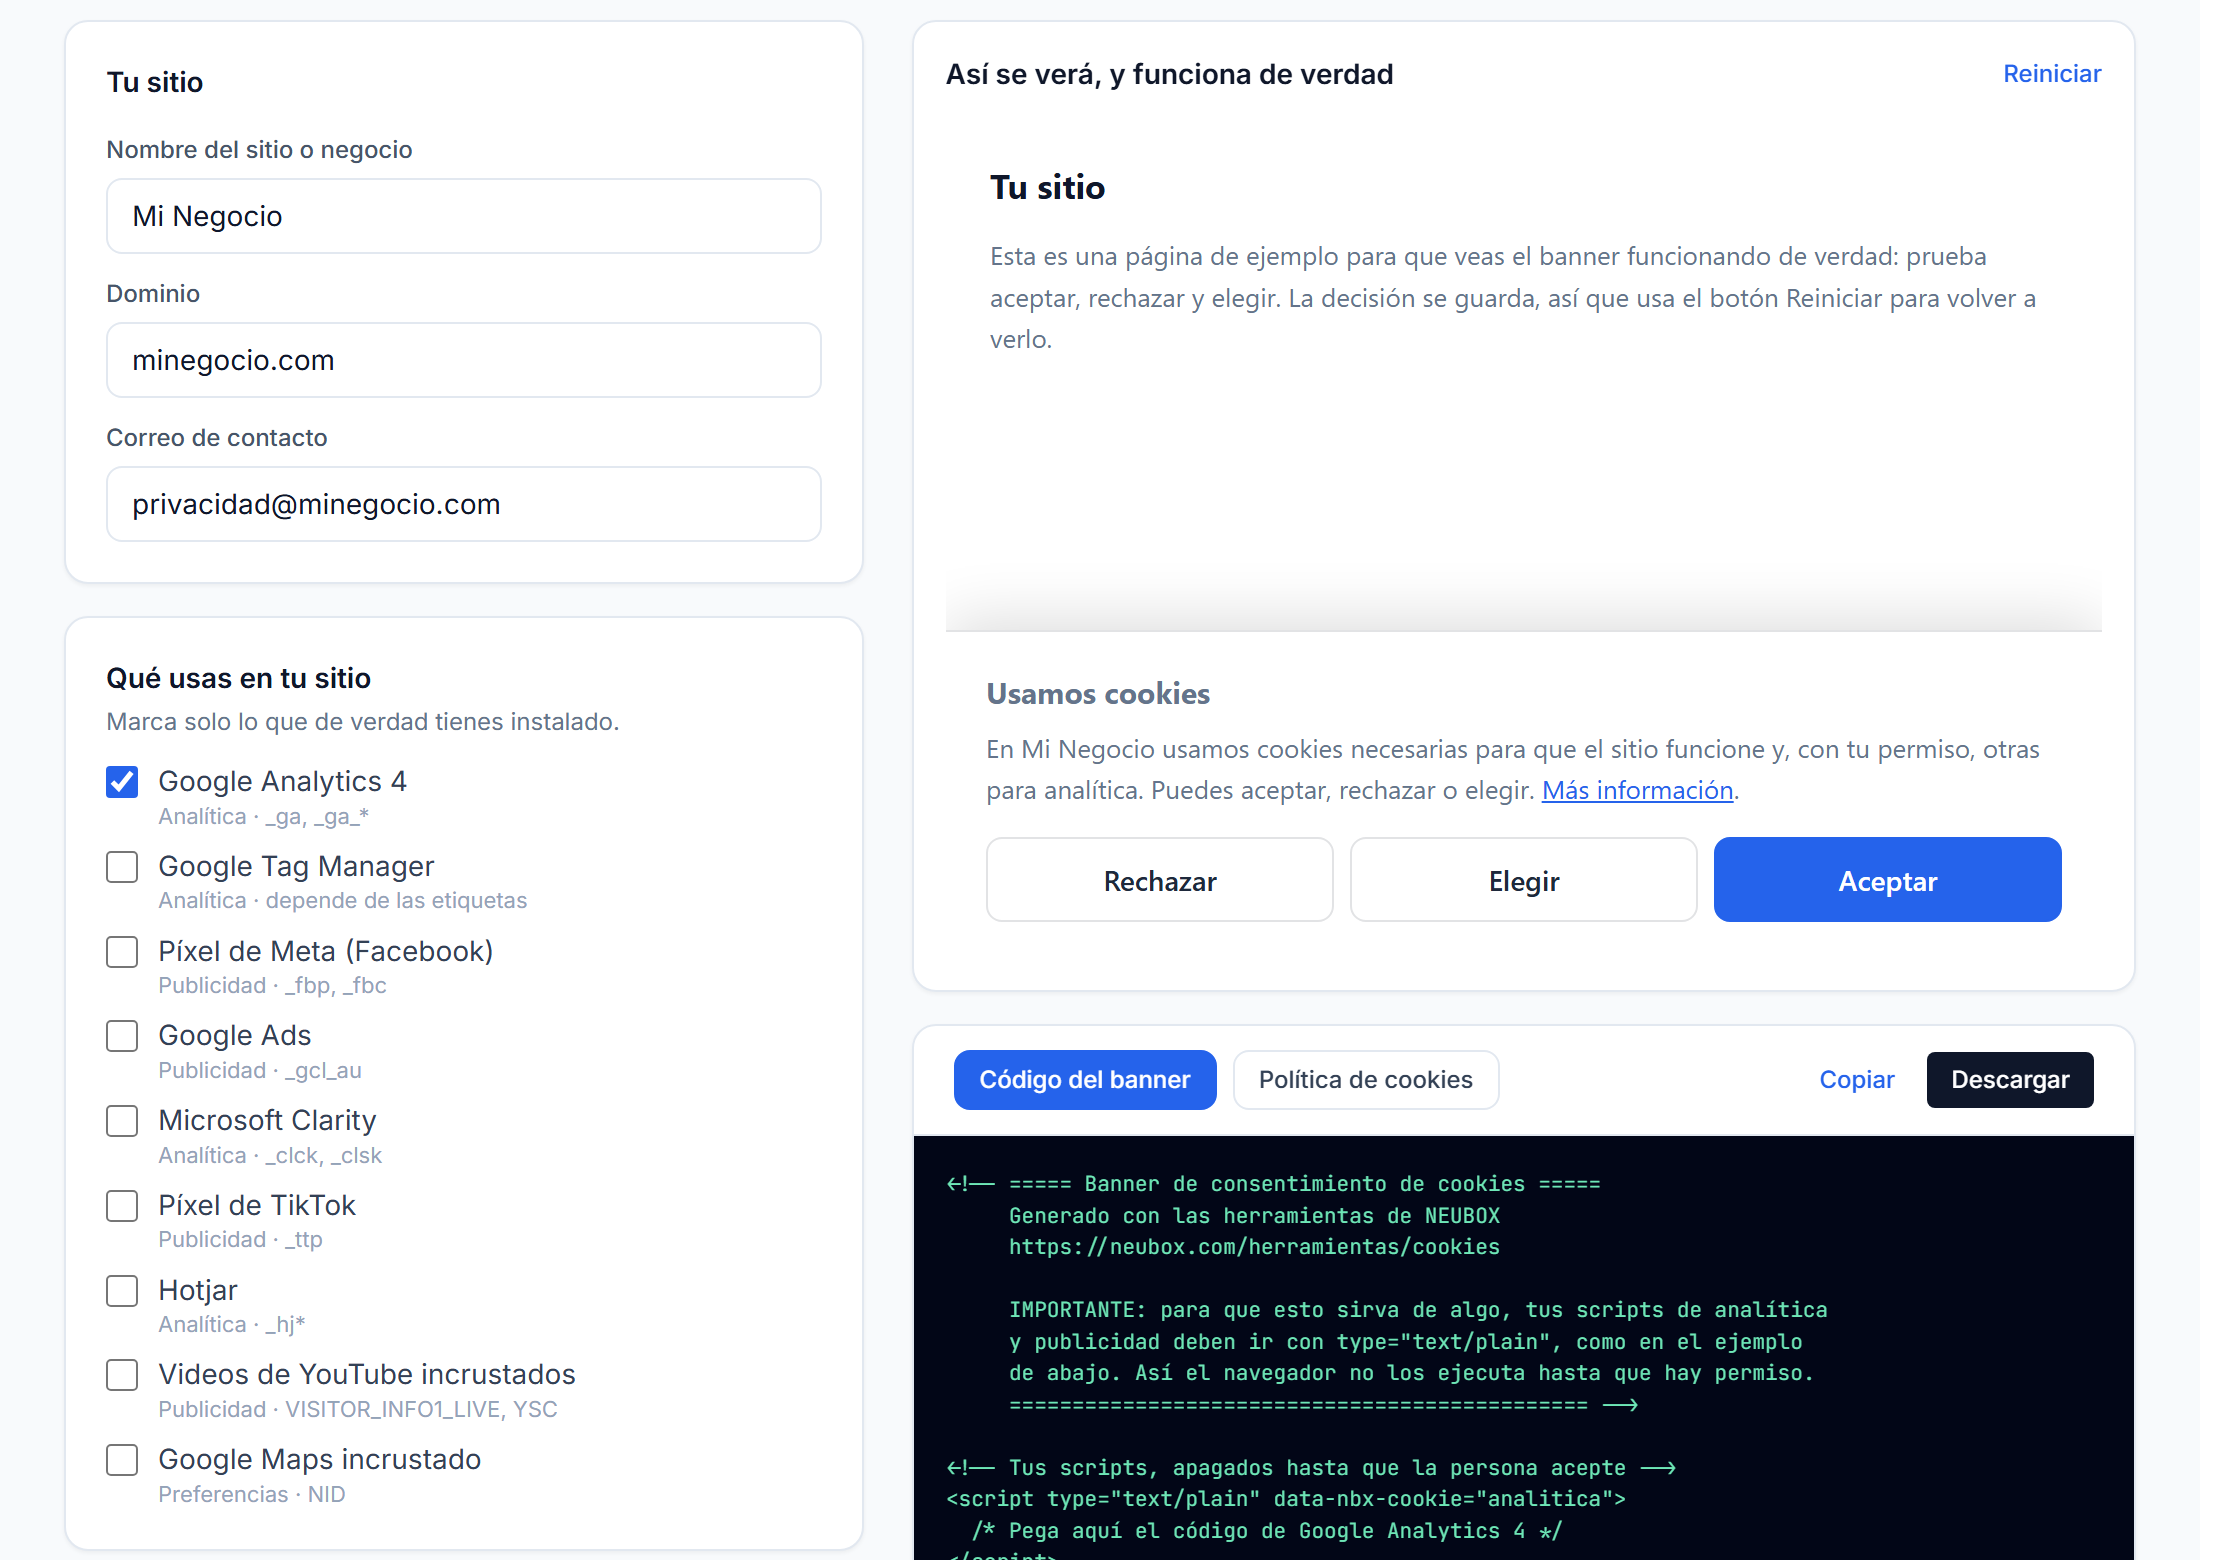Image resolution: width=2240 pixels, height=1560 pixels.
Task: Click the 'Publicidad · _fbp, _fbc' description text
Action: 272,985
